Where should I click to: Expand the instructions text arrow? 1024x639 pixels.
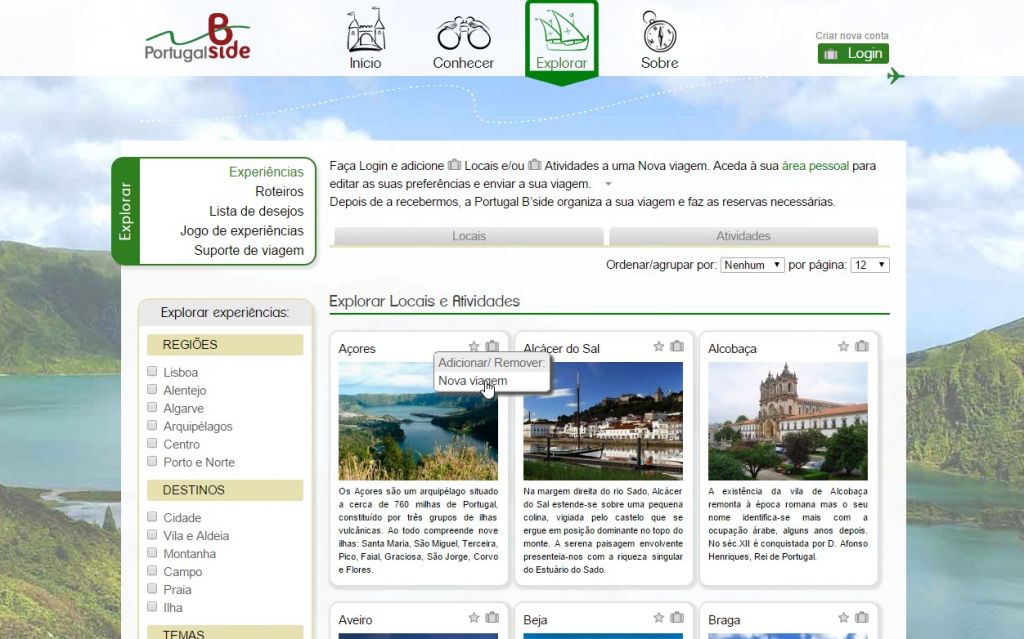click(x=607, y=185)
